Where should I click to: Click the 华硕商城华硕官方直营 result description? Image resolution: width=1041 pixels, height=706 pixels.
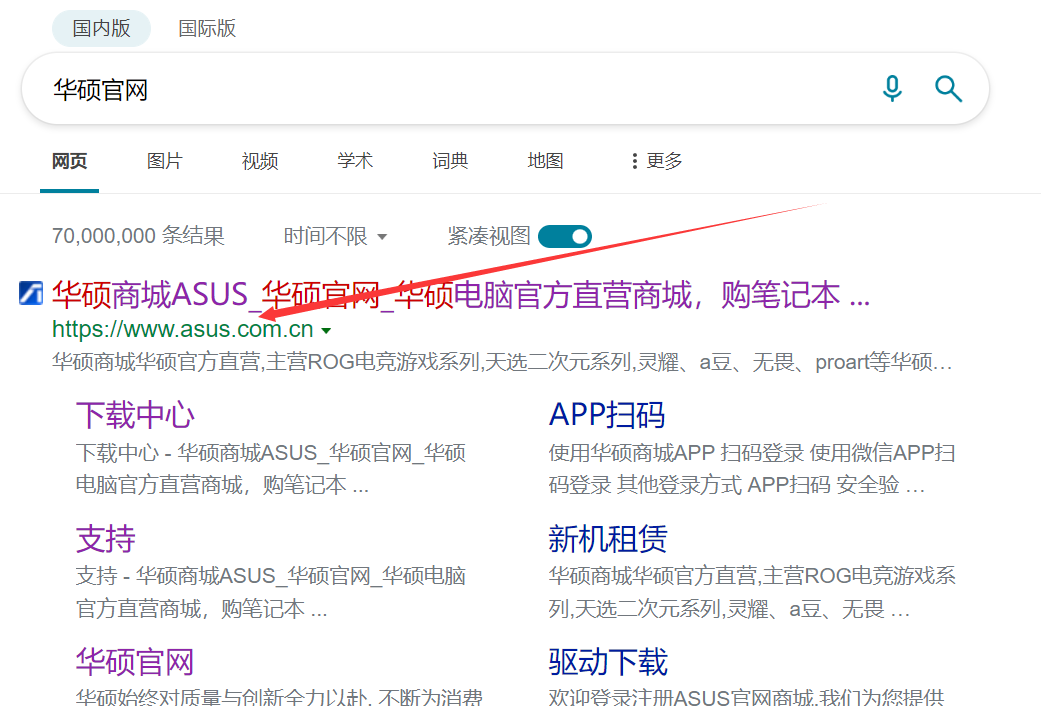pyautogui.click(x=503, y=363)
